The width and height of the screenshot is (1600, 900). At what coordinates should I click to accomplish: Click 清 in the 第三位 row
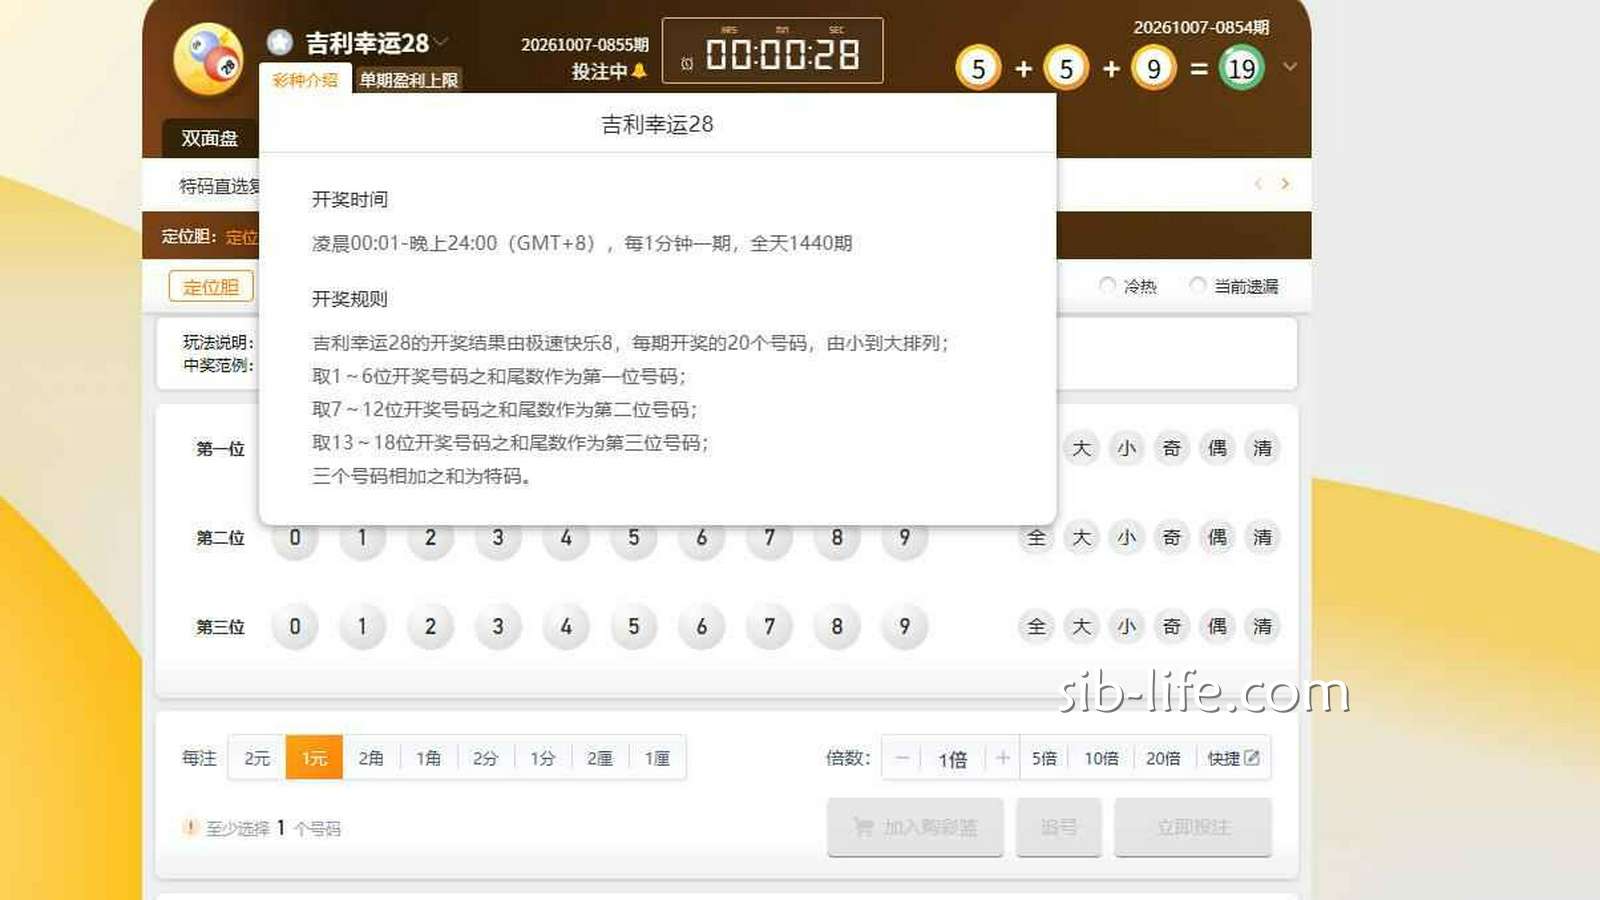1263,627
